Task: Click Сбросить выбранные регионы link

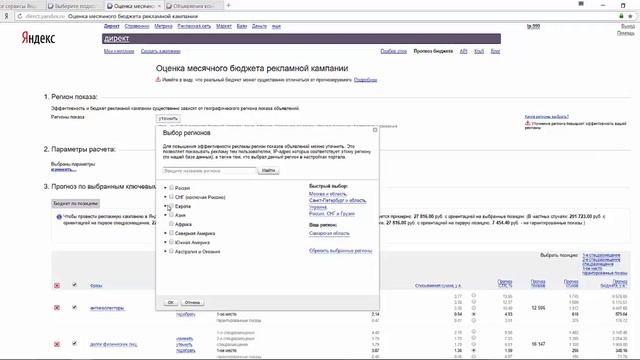Action: 340,251
